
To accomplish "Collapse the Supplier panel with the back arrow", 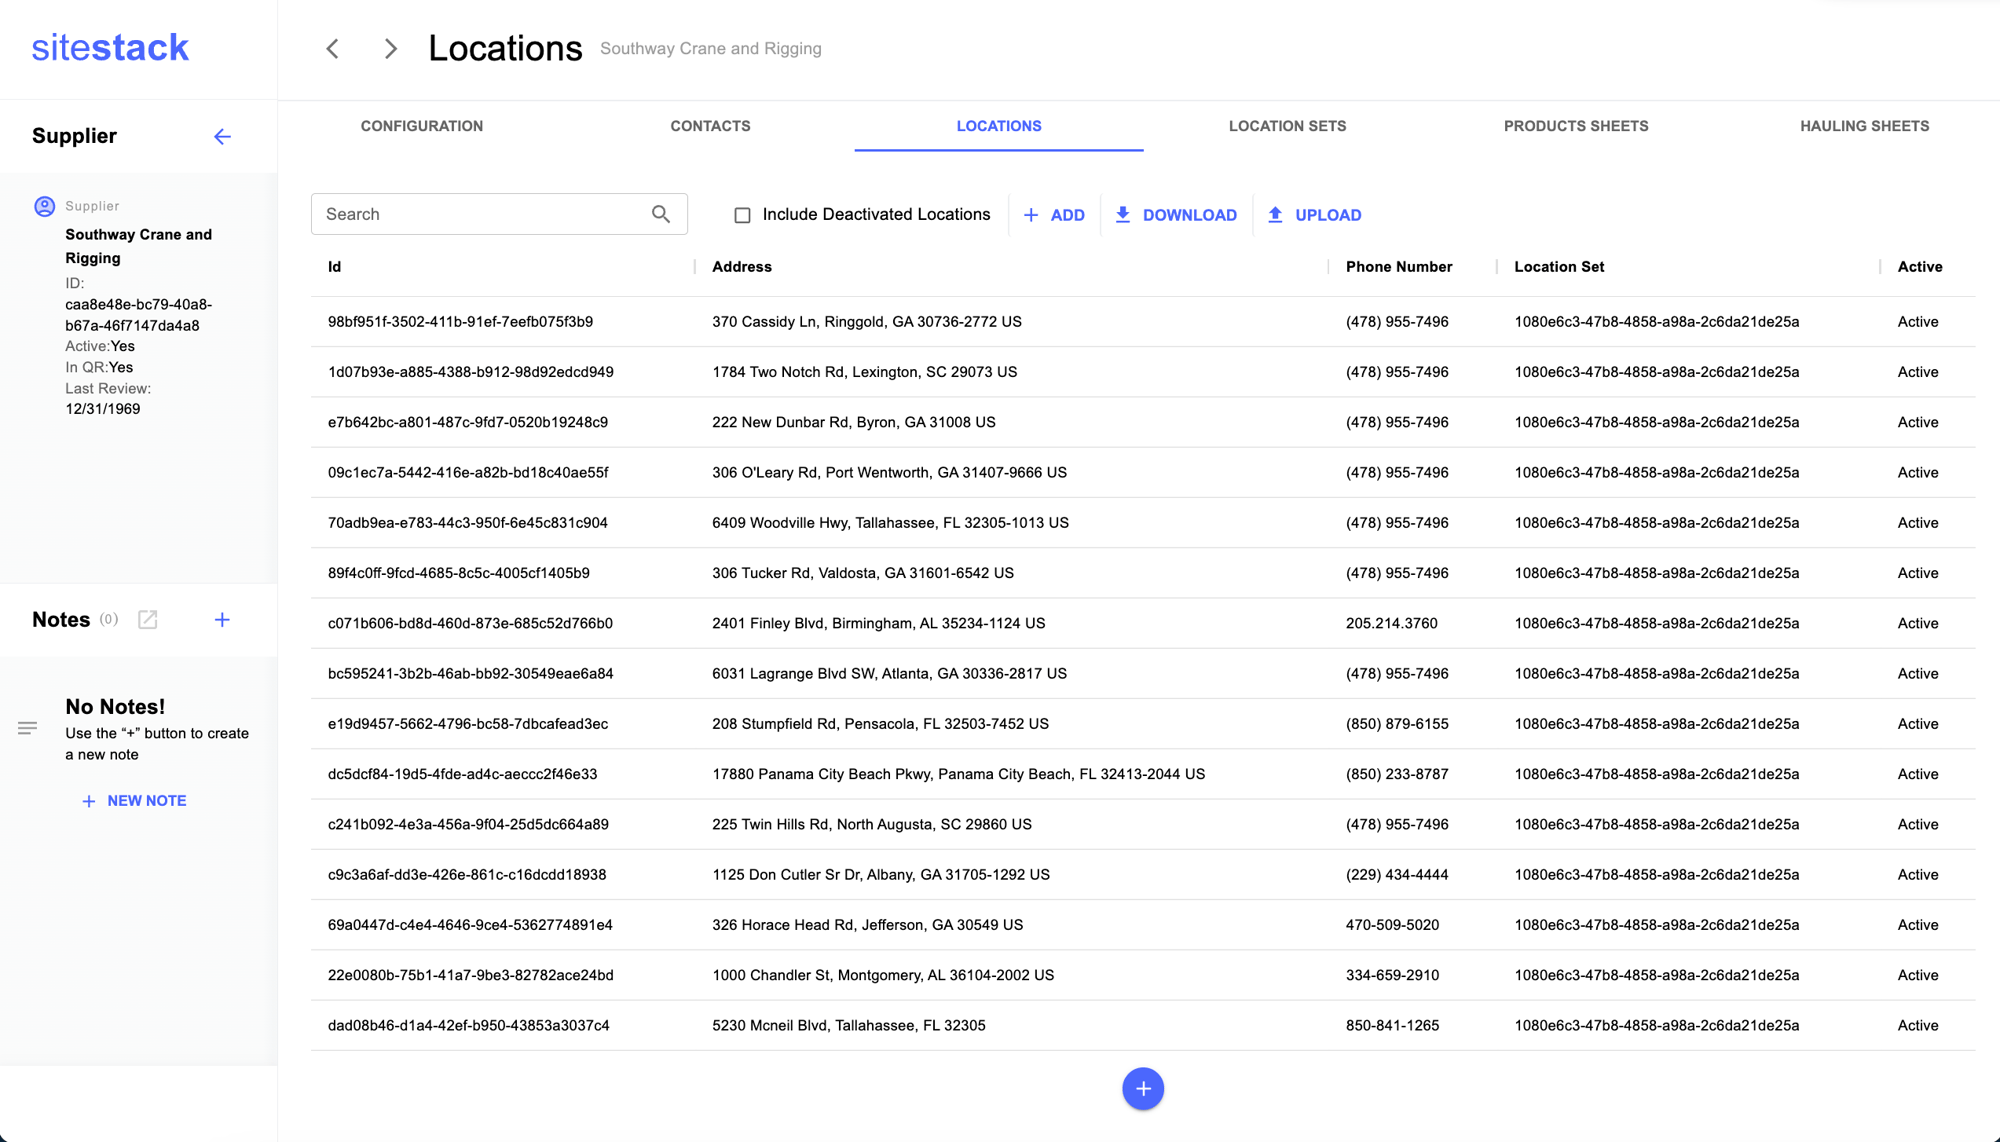I will pos(222,136).
